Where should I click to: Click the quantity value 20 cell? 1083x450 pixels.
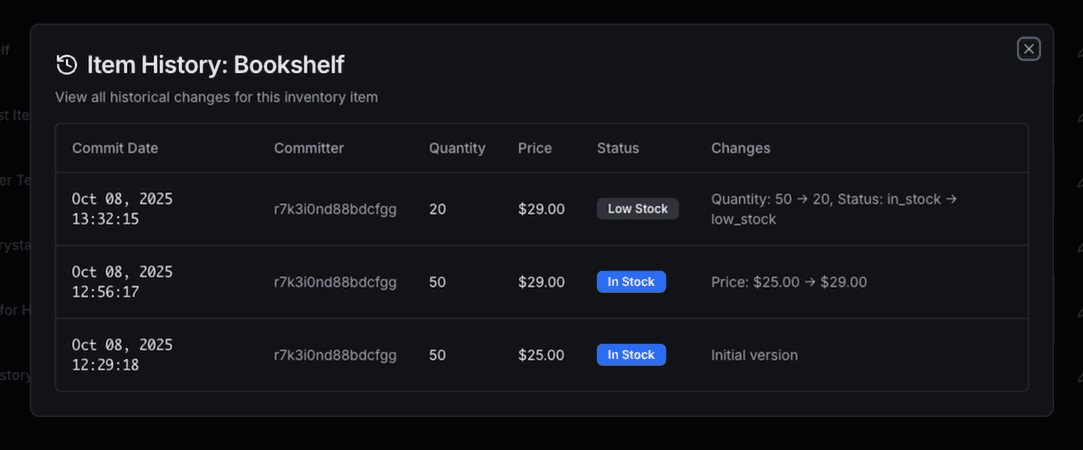438,209
